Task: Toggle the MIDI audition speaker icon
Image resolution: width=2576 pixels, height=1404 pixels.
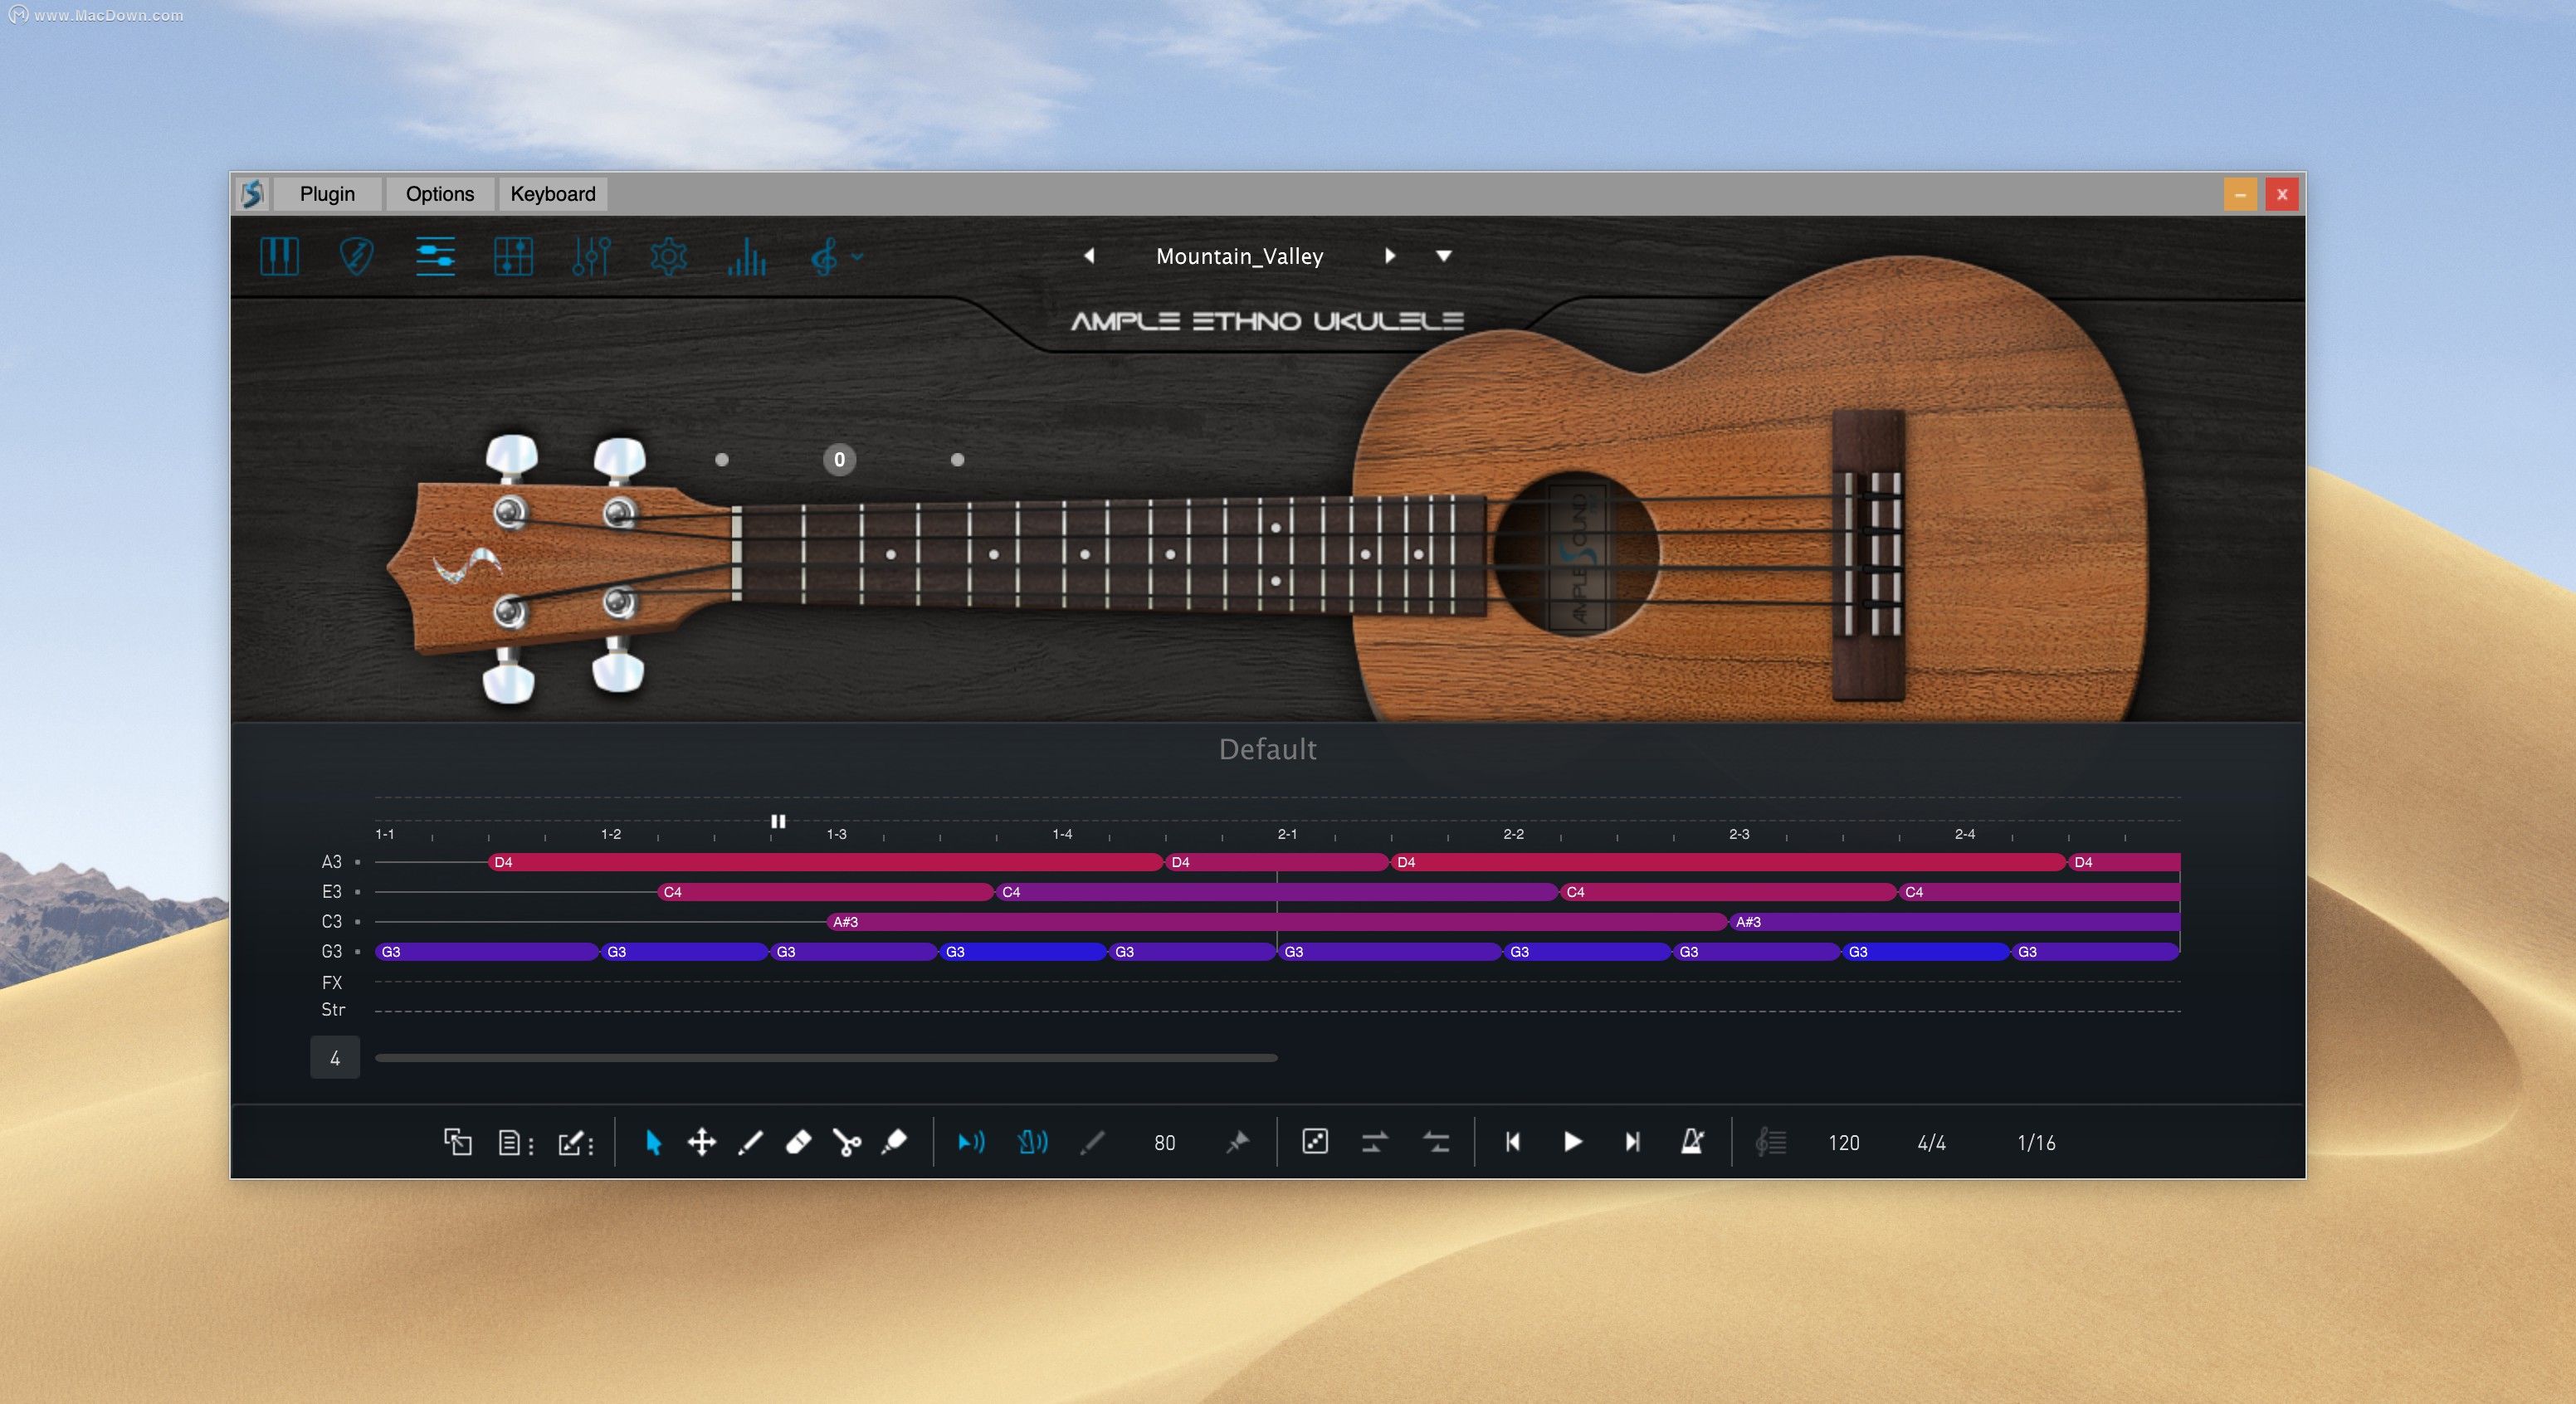Action: click(1032, 1142)
